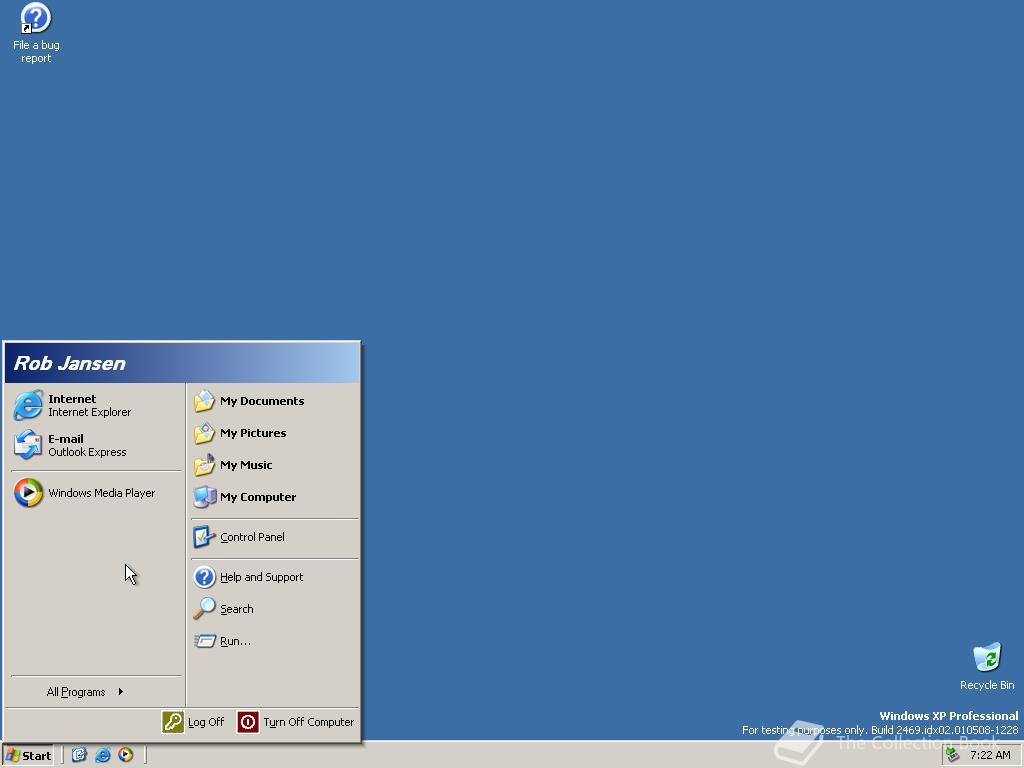Click the Log Off text button
Screen dimensions: 1024x768
click(206, 722)
